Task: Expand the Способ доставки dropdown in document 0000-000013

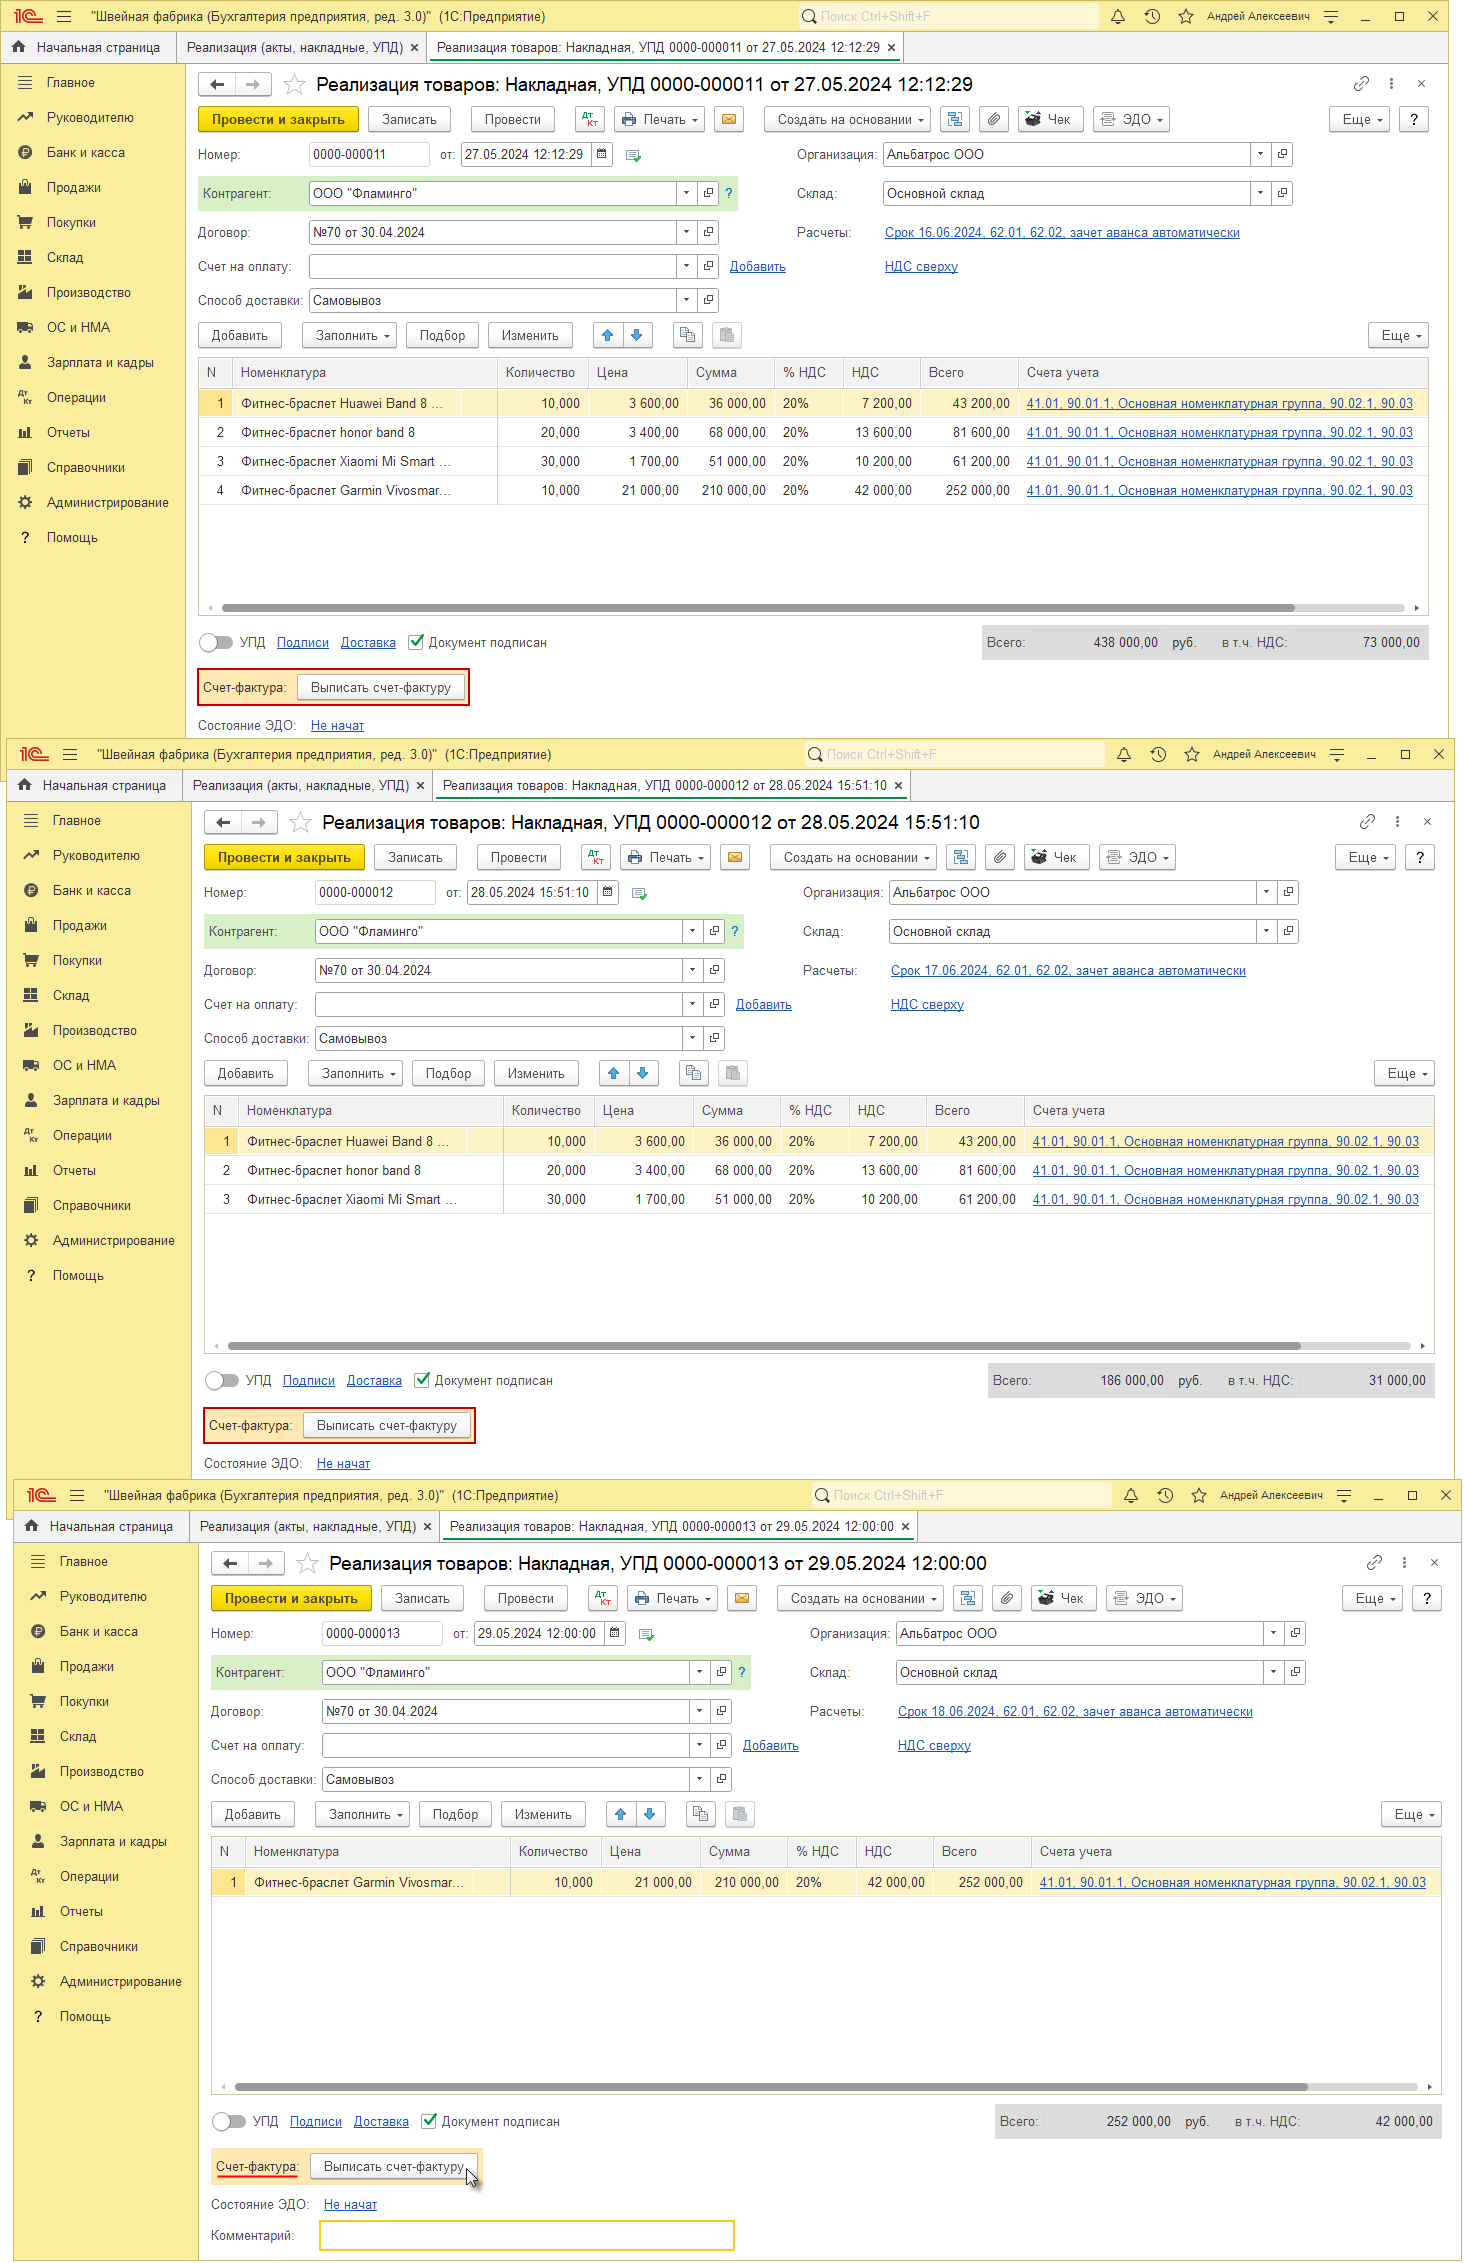Action: click(x=699, y=1779)
